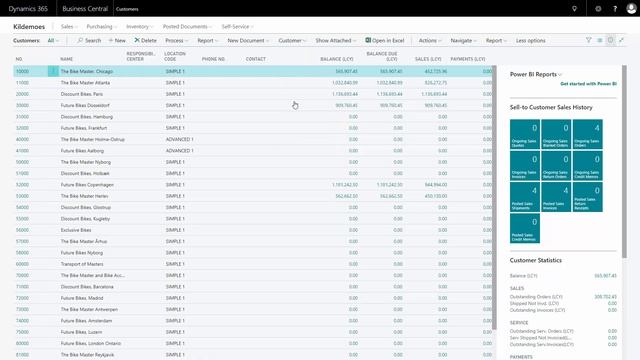Open the Self-Service menu
Image resolution: width=640 pixels, height=360 pixels.
[238, 27]
